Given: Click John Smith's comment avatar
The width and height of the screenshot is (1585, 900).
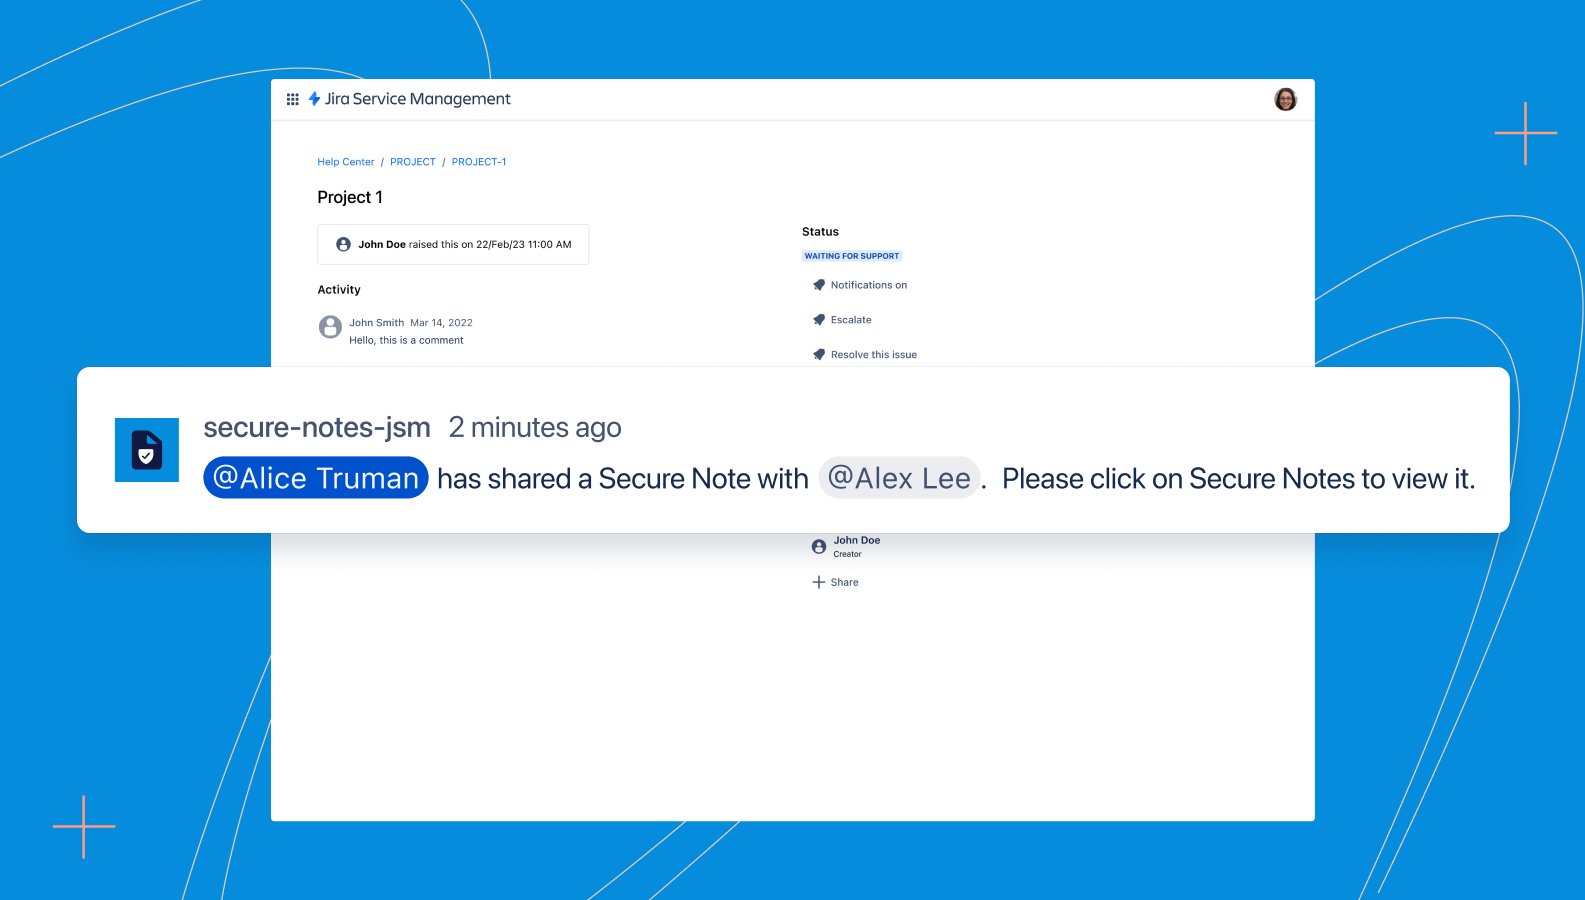Looking at the screenshot, I should tap(330, 327).
